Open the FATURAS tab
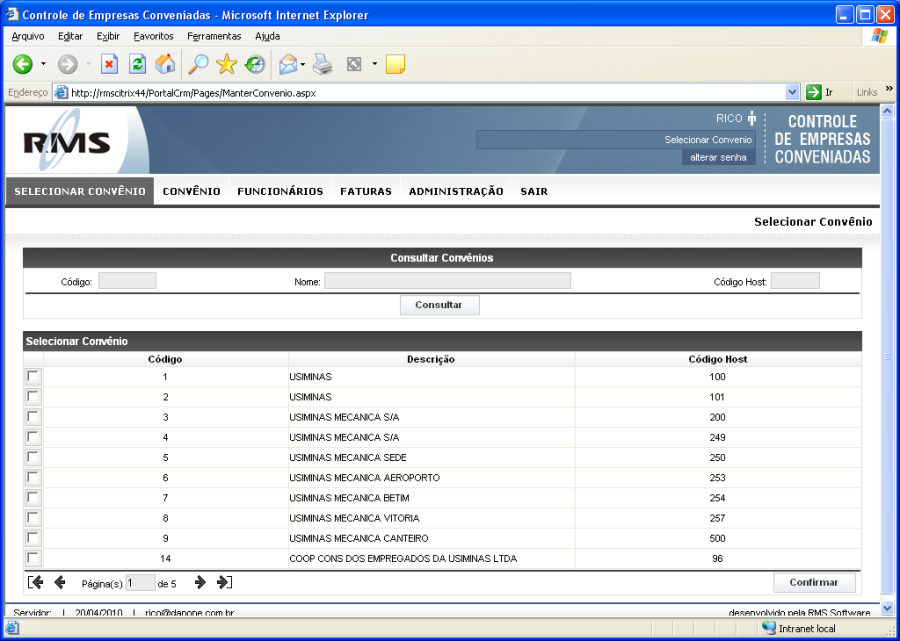Screen dimensions: 900x641 [366, 191]
